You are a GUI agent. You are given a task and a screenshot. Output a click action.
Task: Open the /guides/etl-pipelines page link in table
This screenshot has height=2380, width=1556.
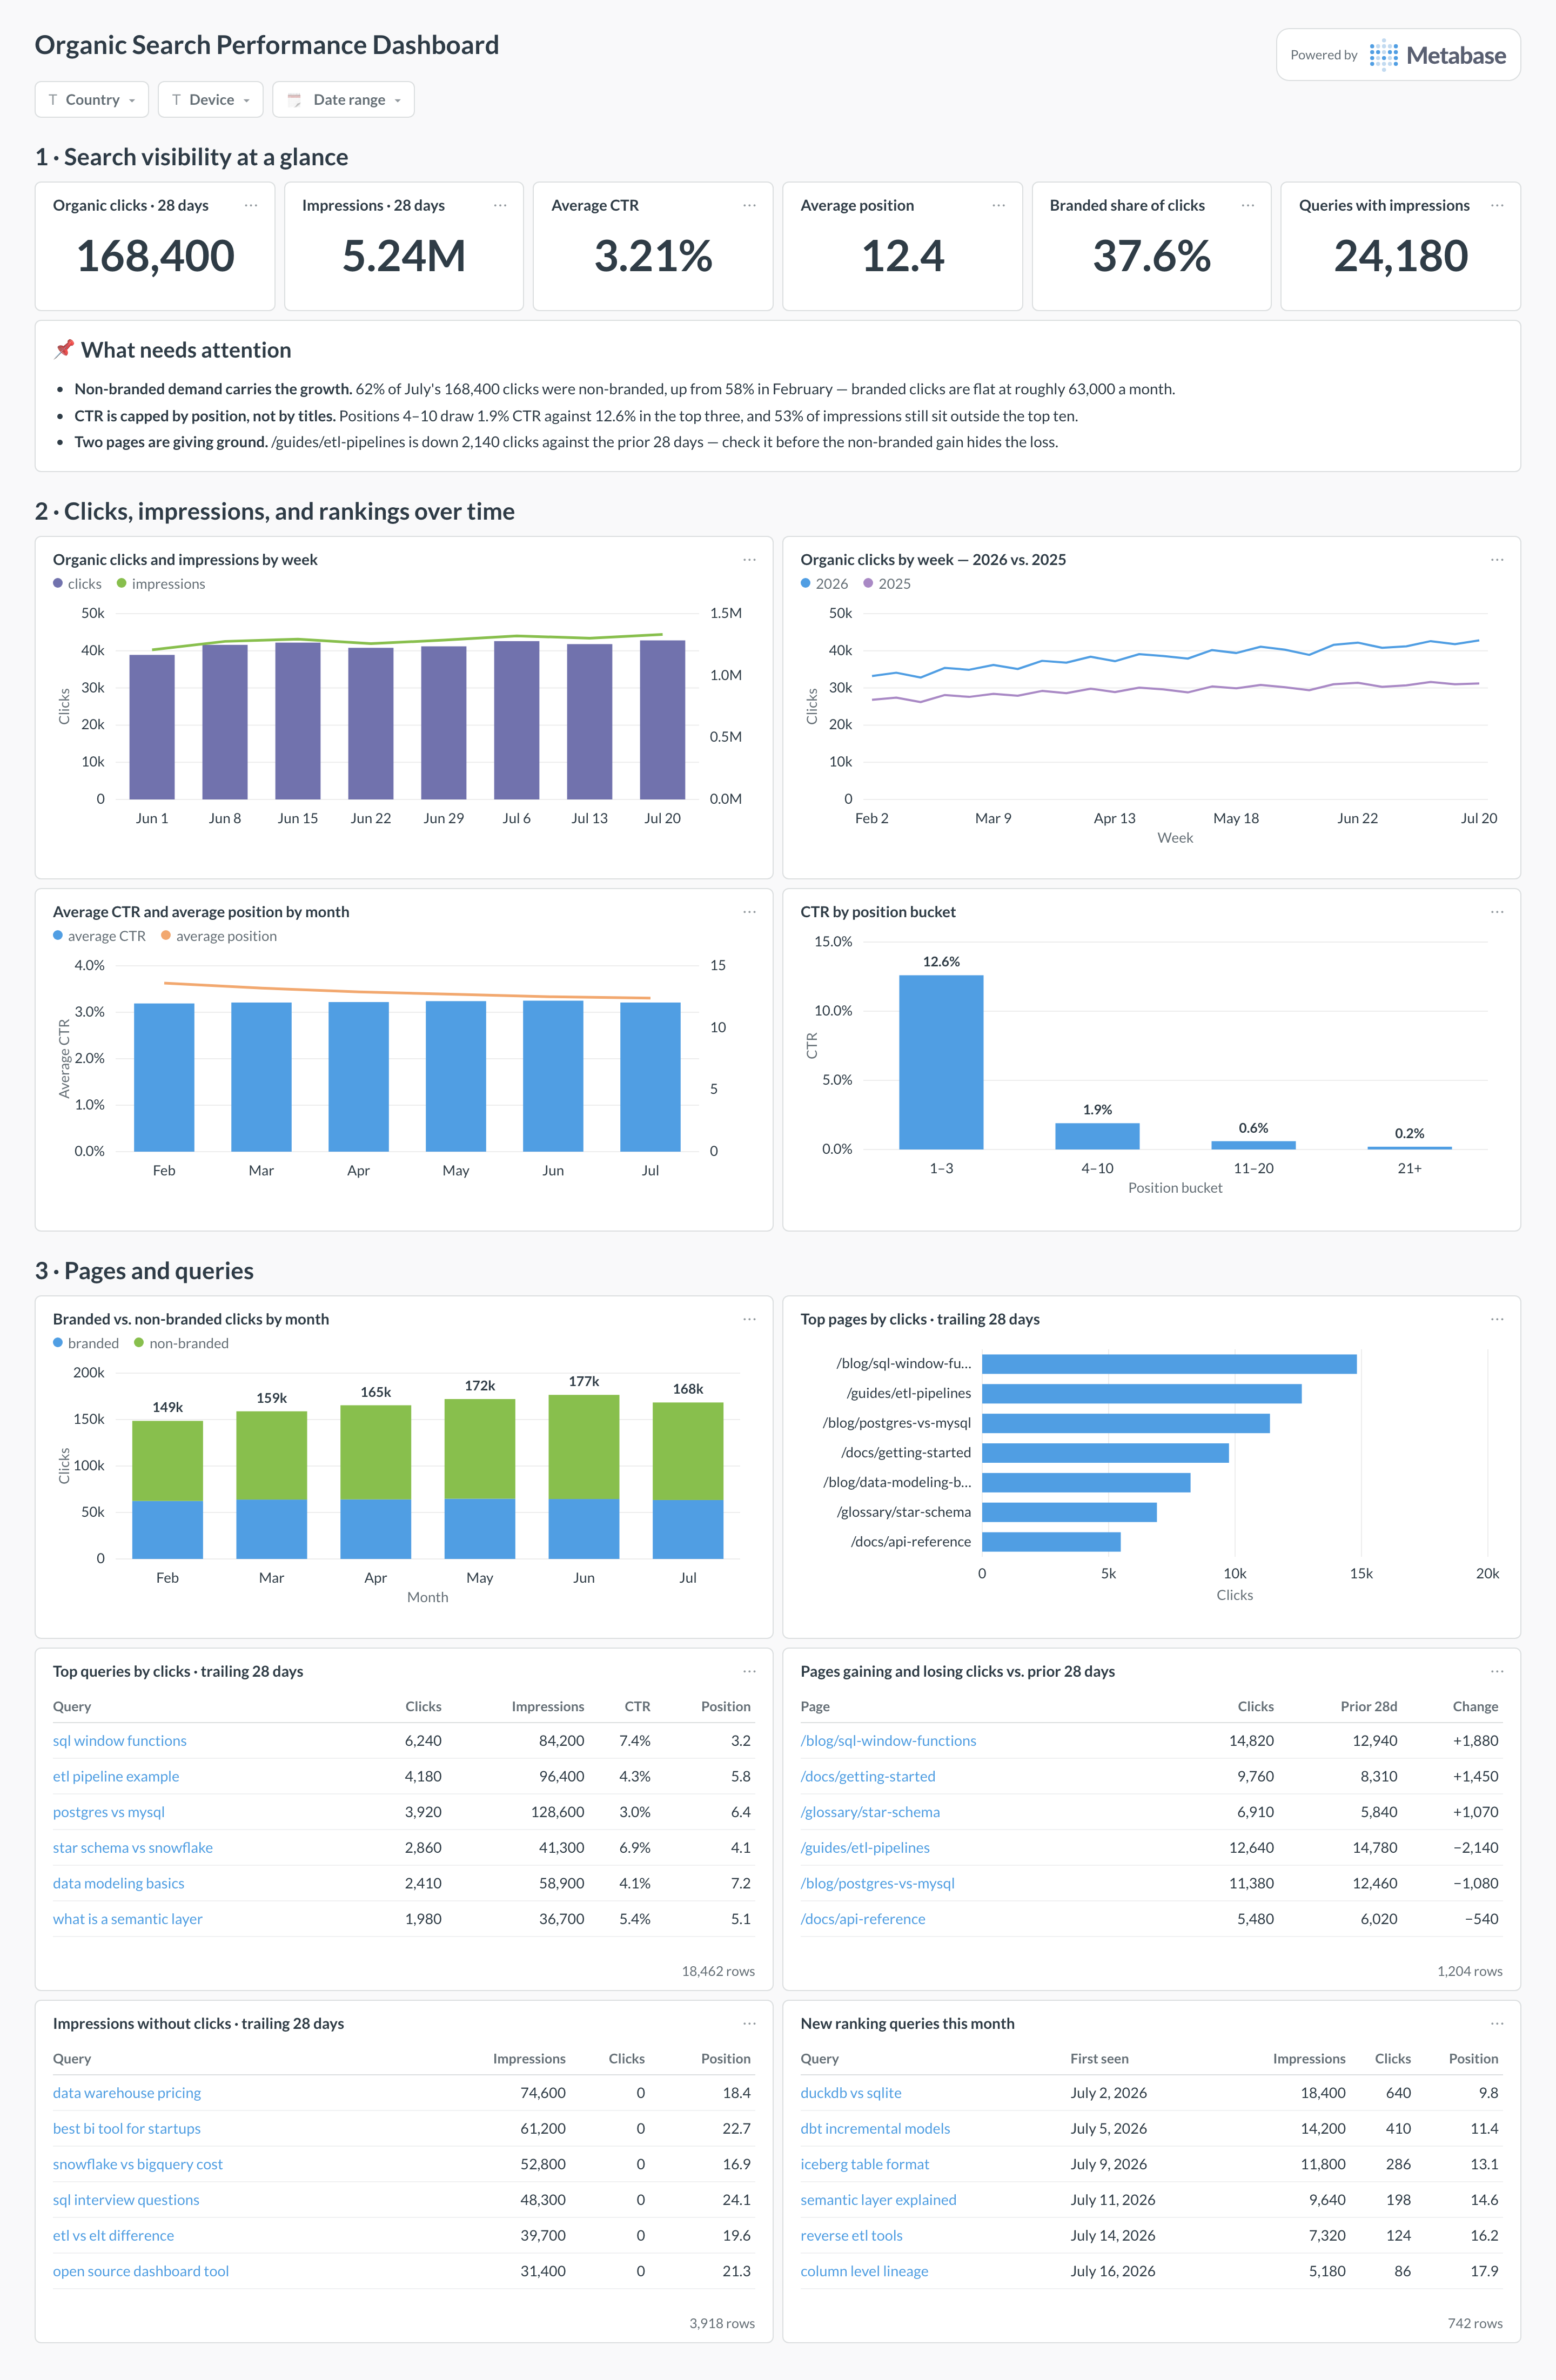[x=865, y=1848]
